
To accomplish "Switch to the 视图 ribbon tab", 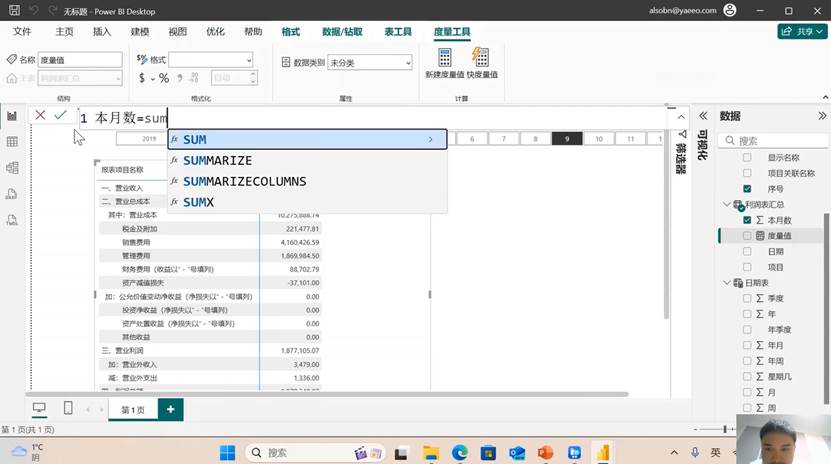I will point(178,32).
